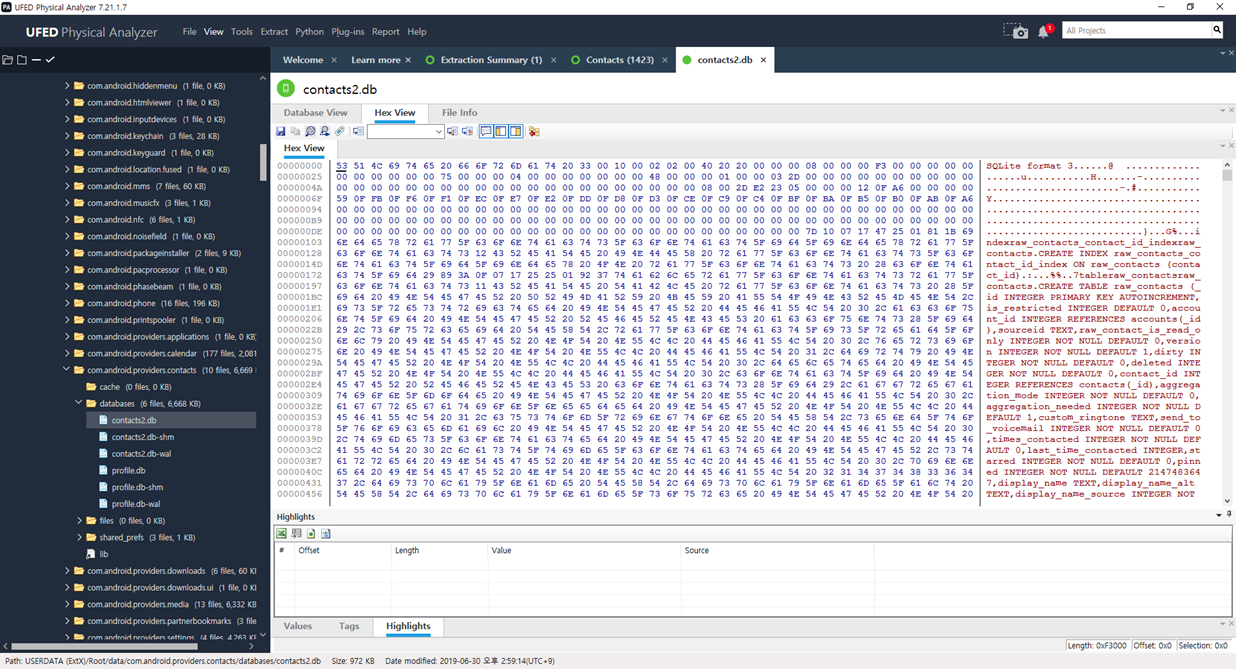Open the Report menu
The image size is (1236, 669).
coord(385,32)
